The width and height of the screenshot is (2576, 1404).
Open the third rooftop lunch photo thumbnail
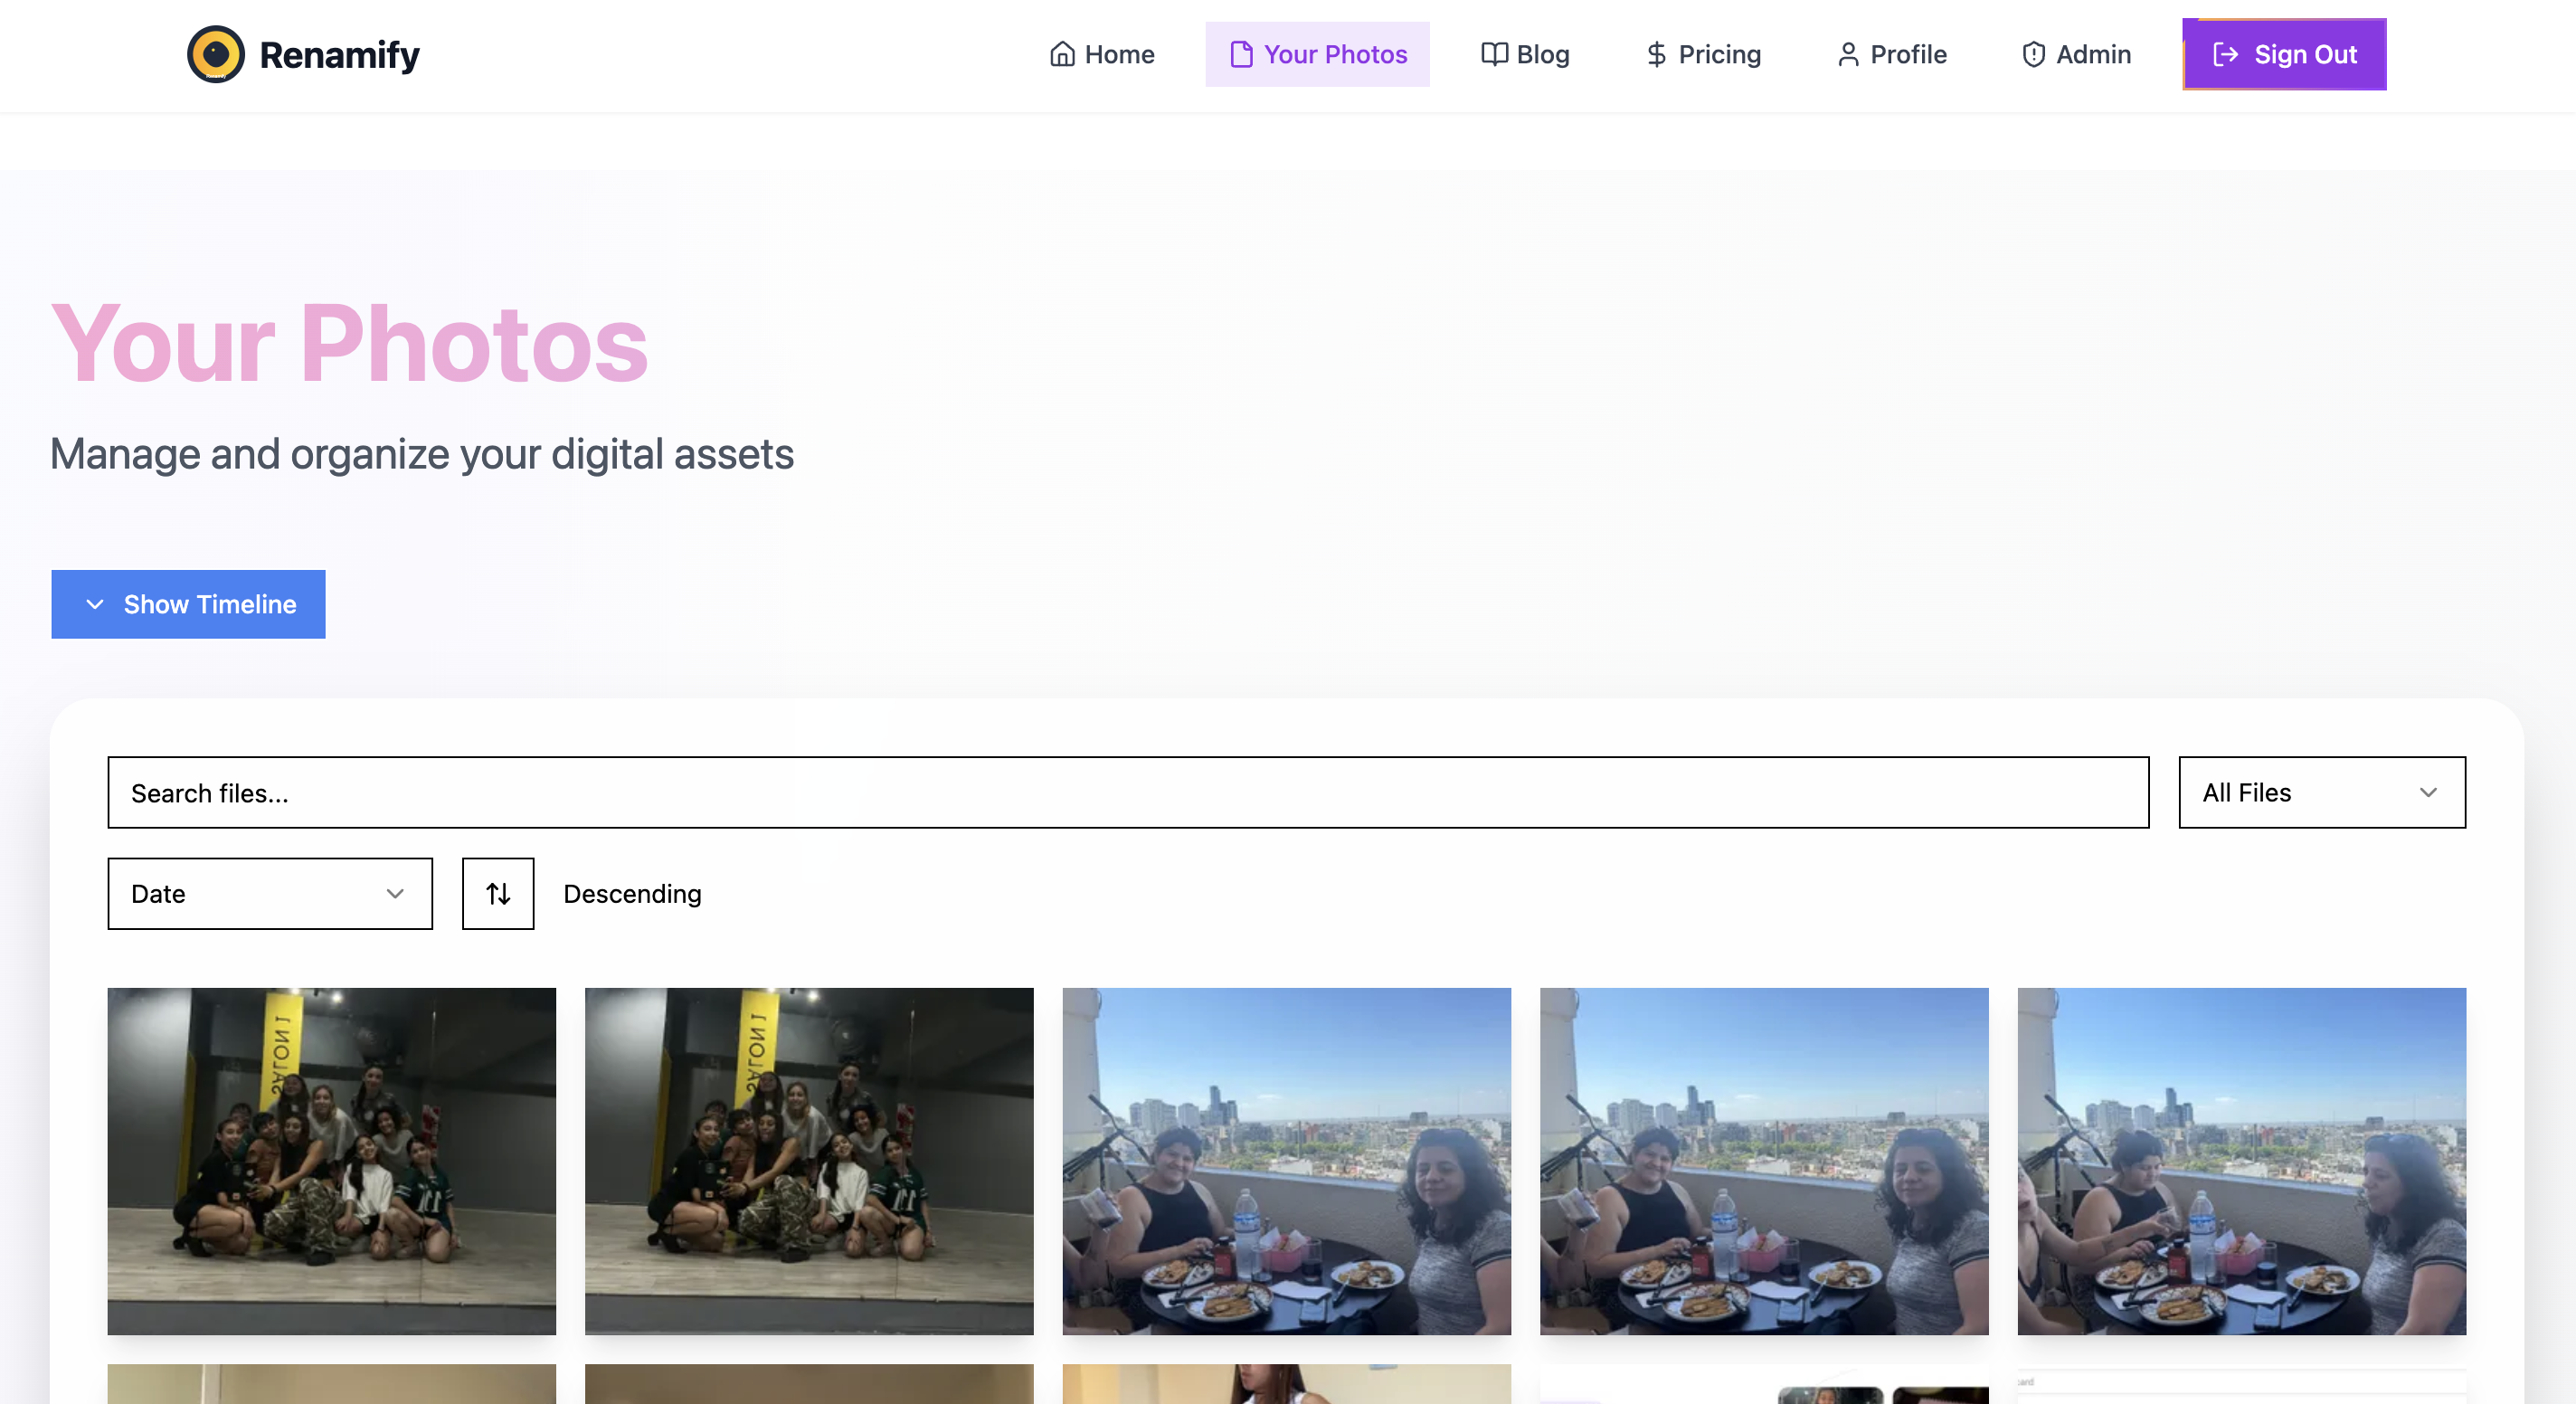pos(1286,1160)
